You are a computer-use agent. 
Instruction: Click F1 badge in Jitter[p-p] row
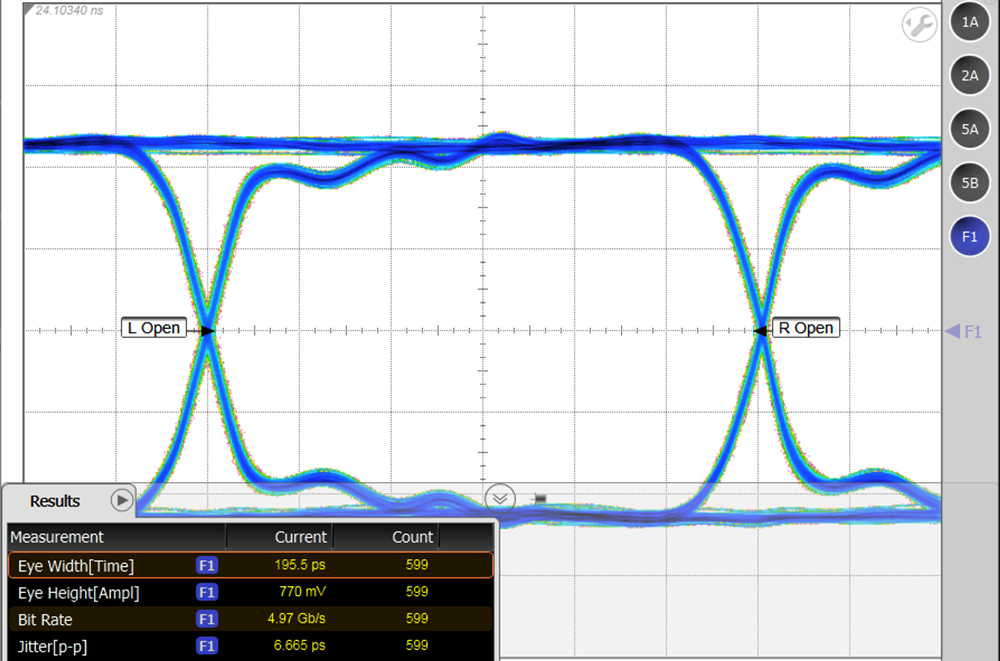[x=207, y=647]
